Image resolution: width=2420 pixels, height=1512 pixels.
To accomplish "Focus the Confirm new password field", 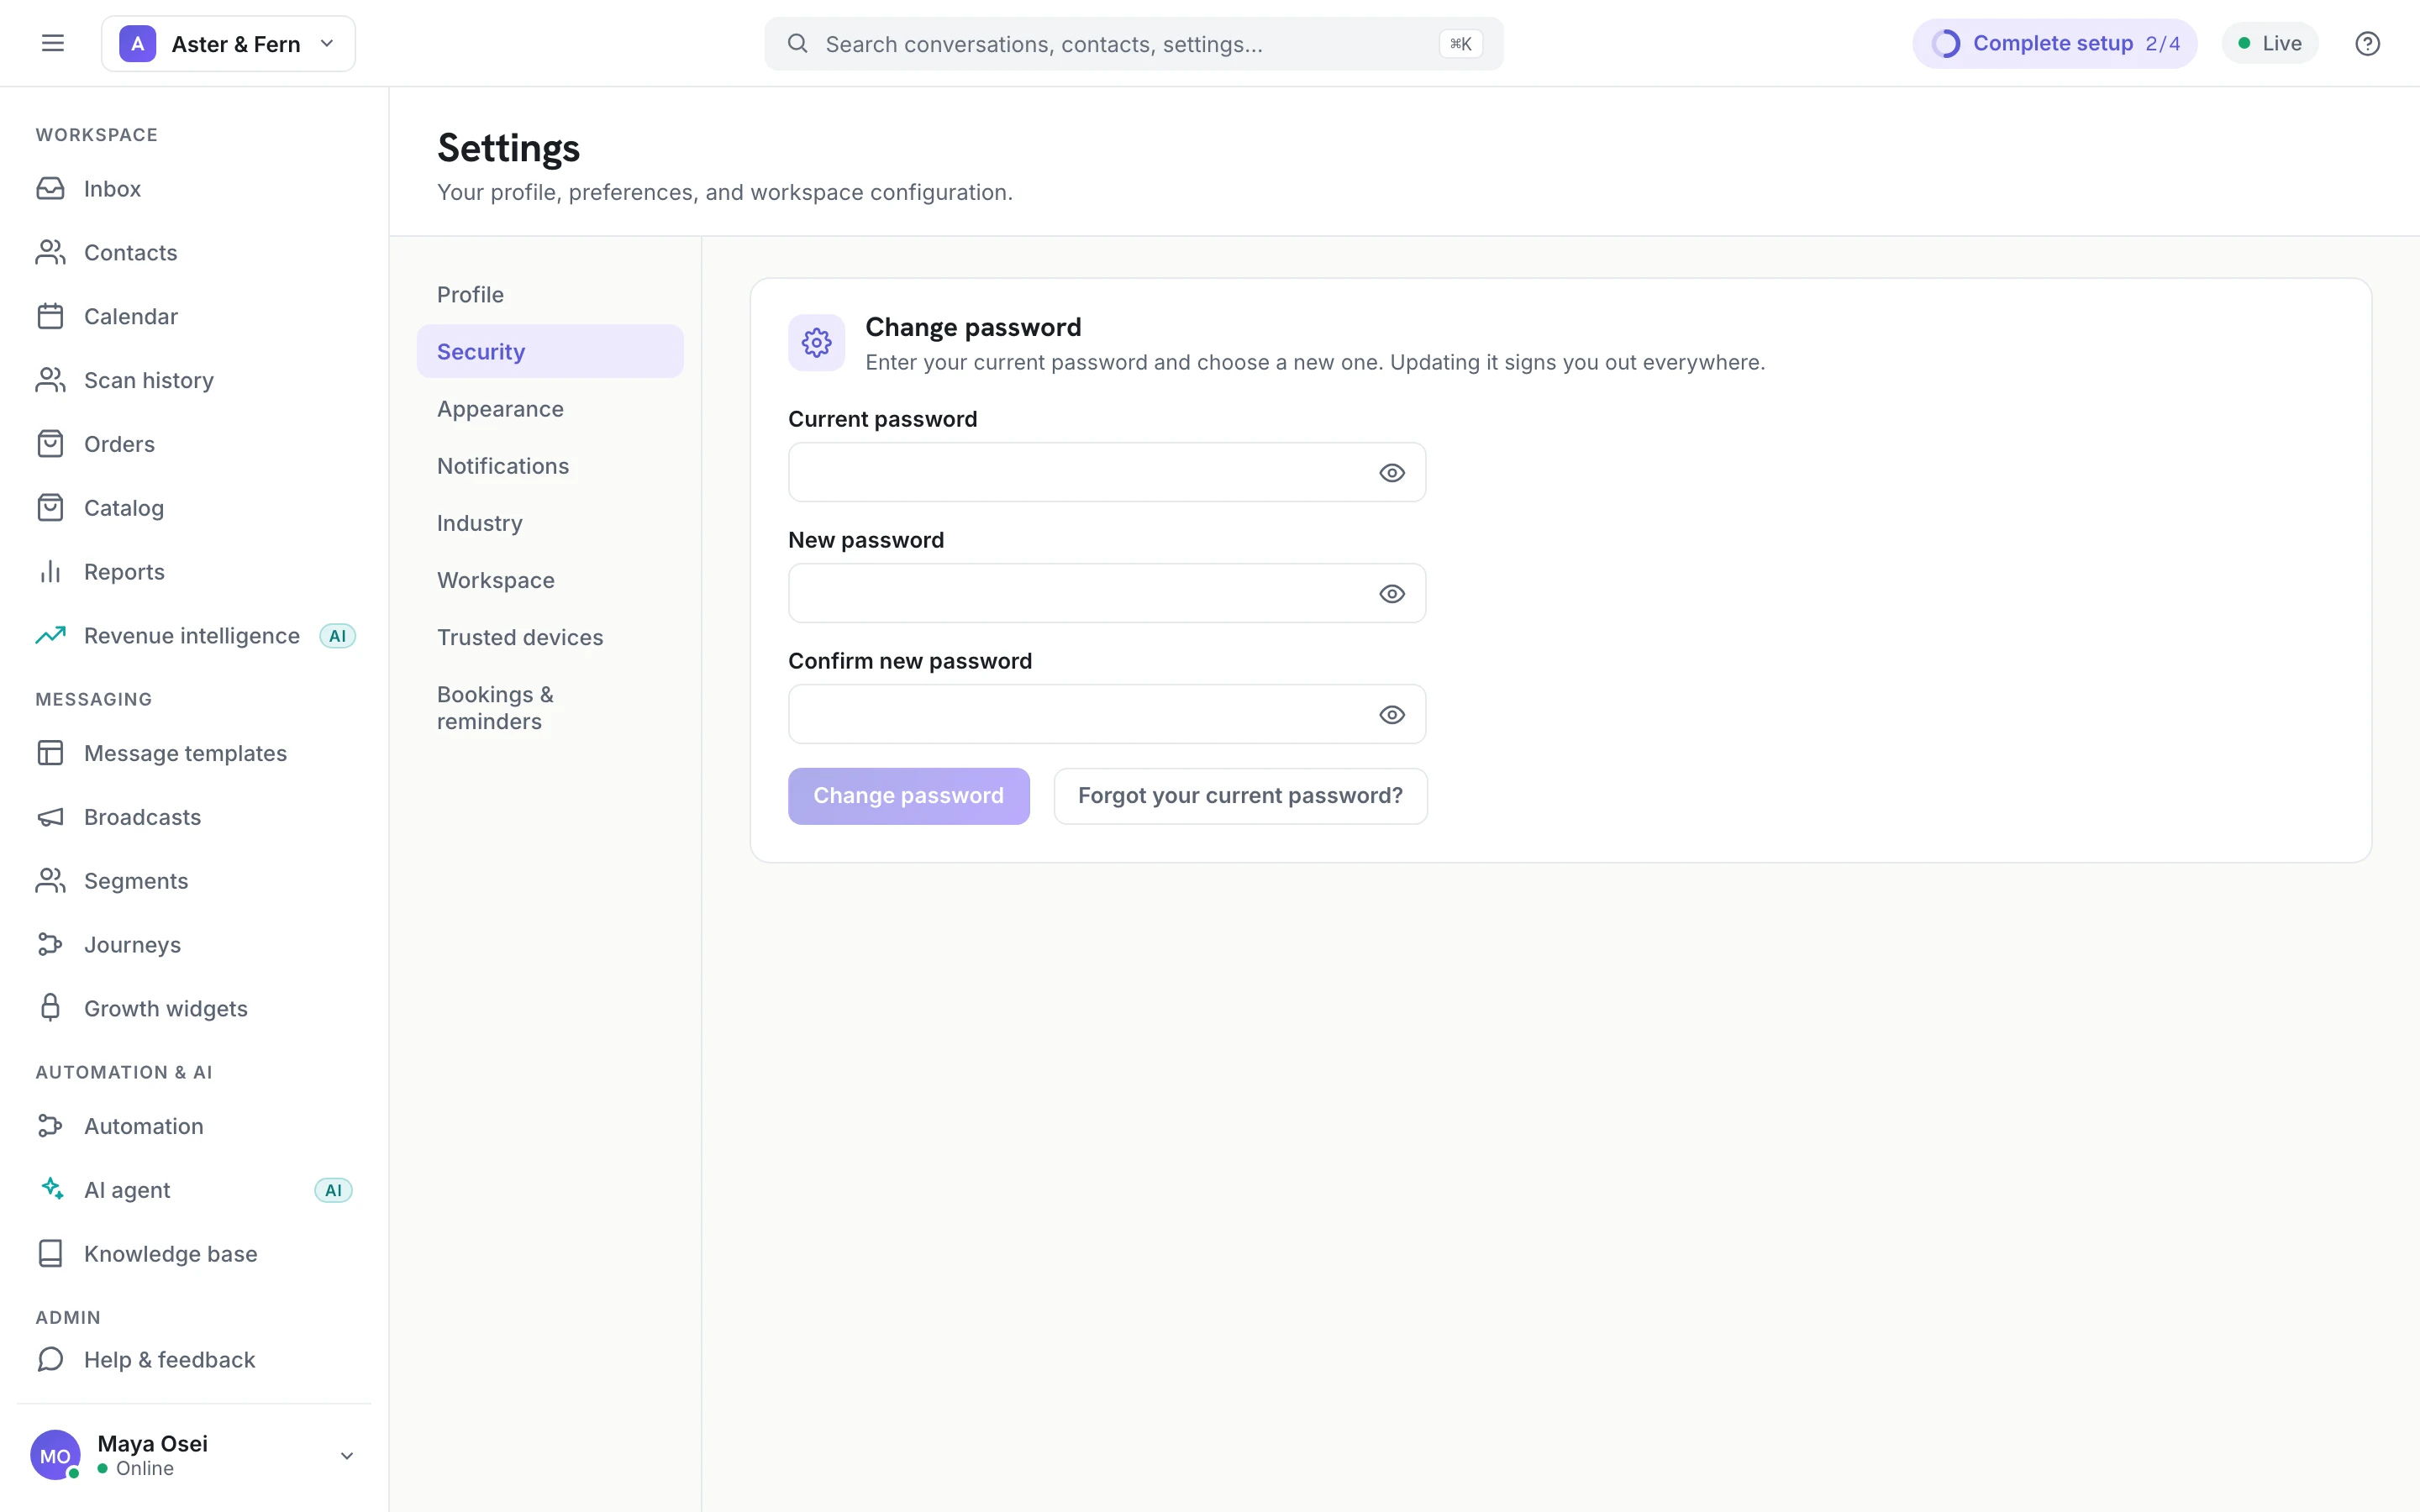I will click(x=1107, y=715).
